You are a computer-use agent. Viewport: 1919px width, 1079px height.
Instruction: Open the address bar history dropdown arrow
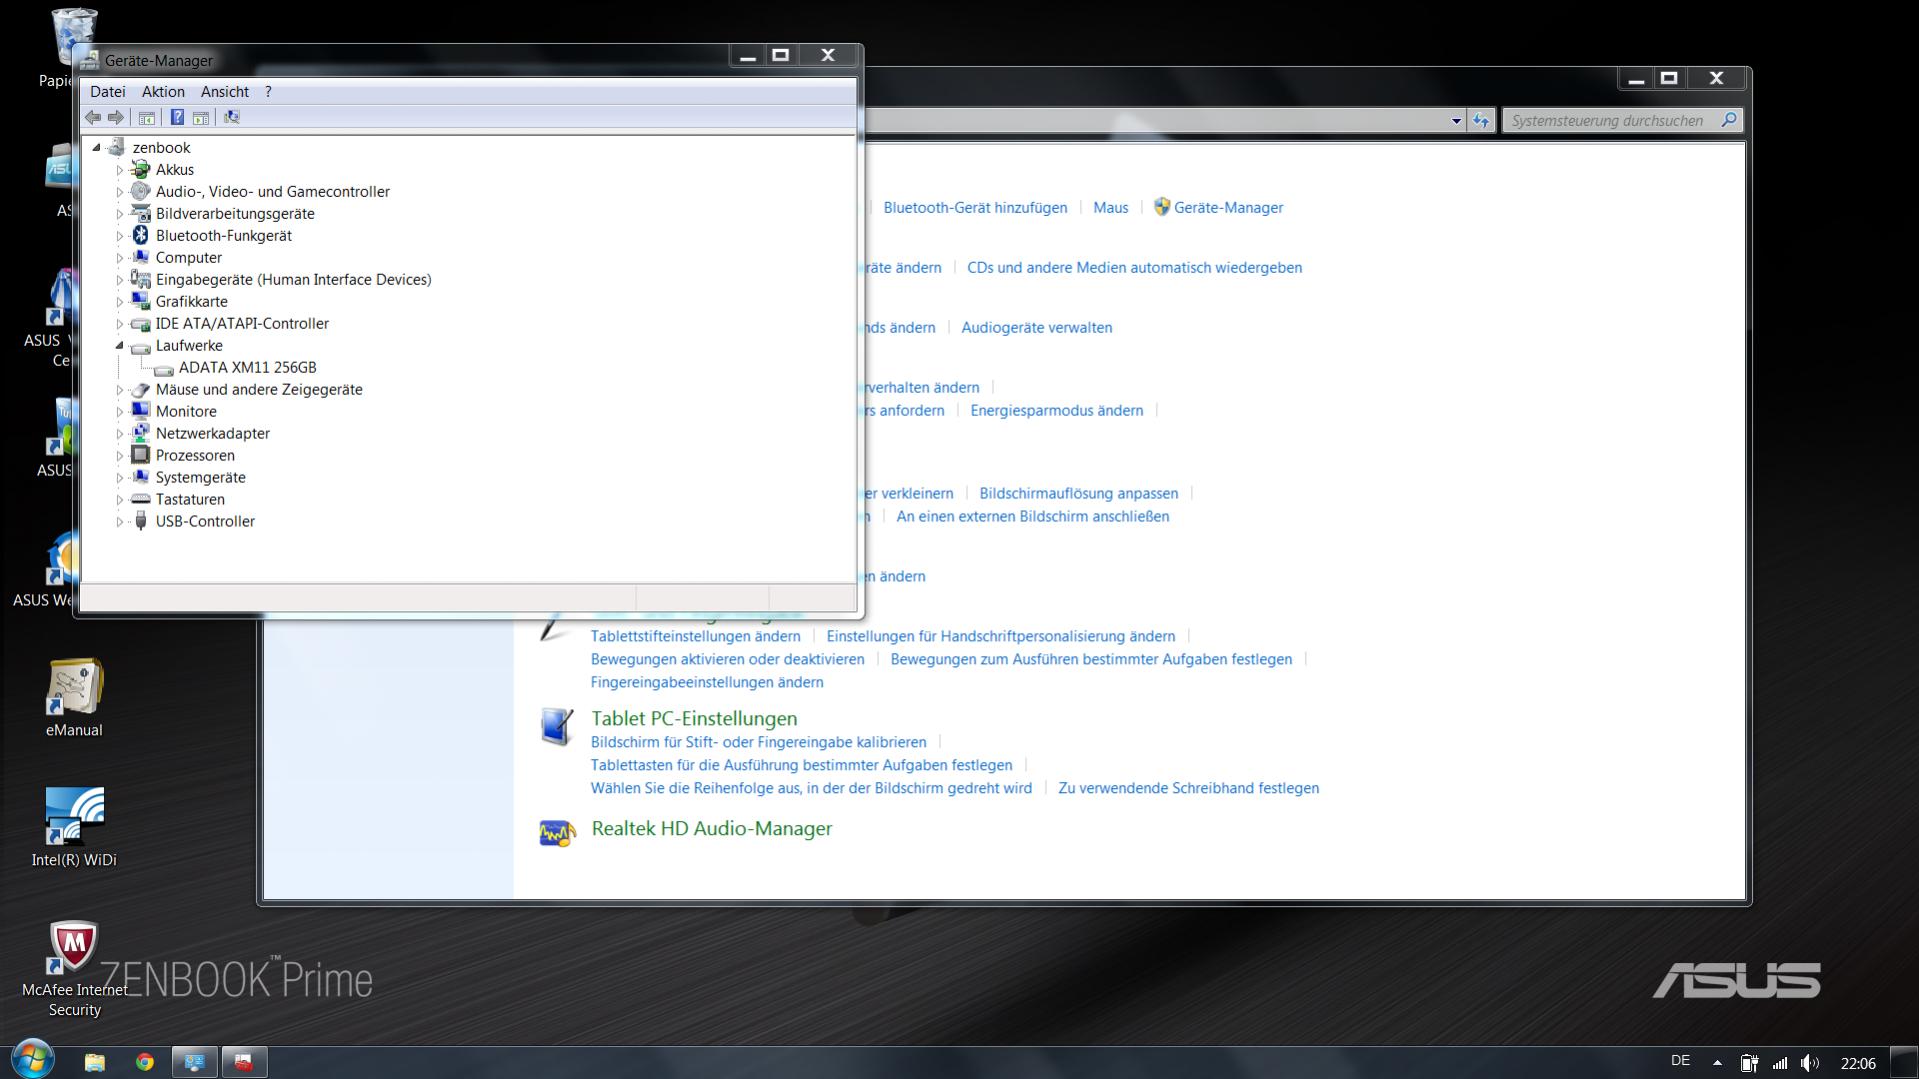(x=1456, y=121)
